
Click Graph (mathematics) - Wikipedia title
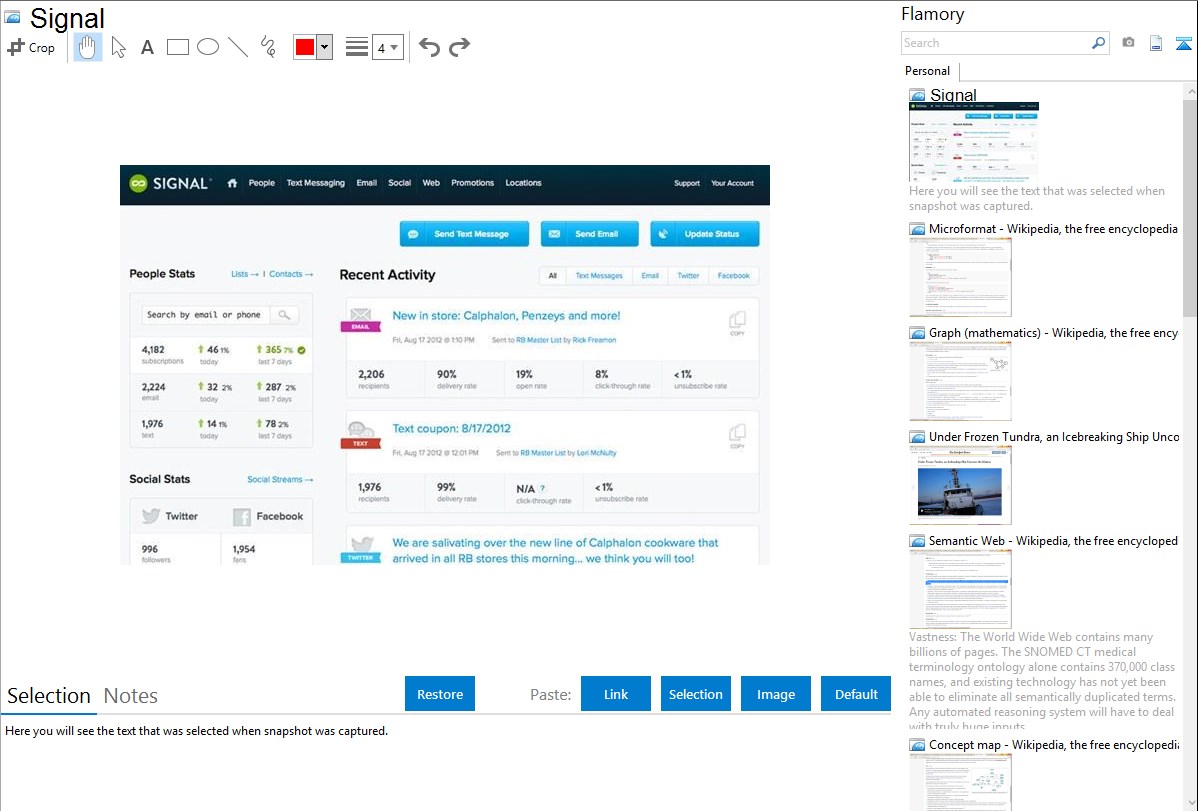pyautogui.click(x=1053, y=333)
